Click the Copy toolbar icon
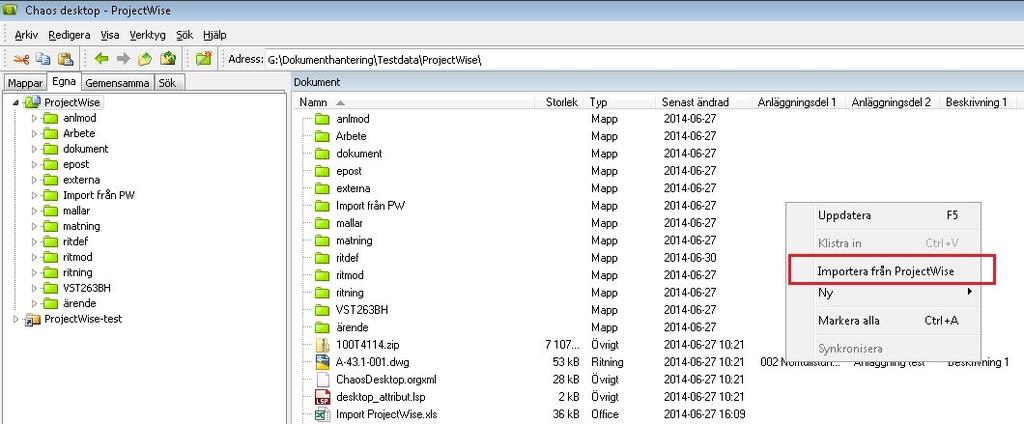The width and height of the screenshot is (1024, 424). (43, 59)
